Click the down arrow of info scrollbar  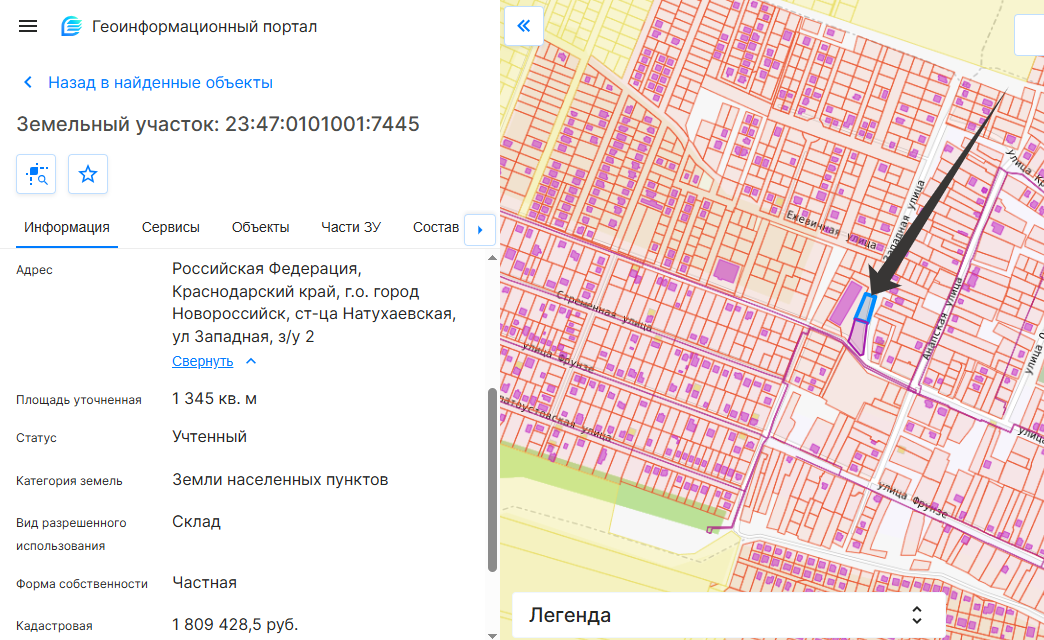[x=492, y=633]
